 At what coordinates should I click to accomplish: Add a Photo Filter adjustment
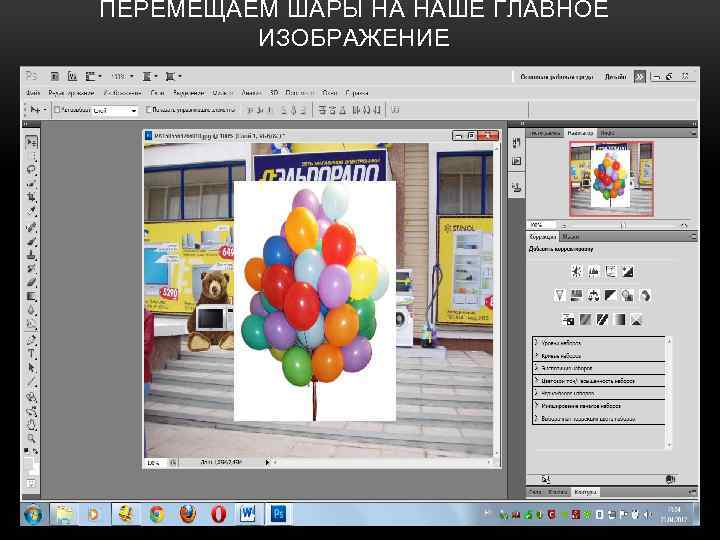click(627, 296)
